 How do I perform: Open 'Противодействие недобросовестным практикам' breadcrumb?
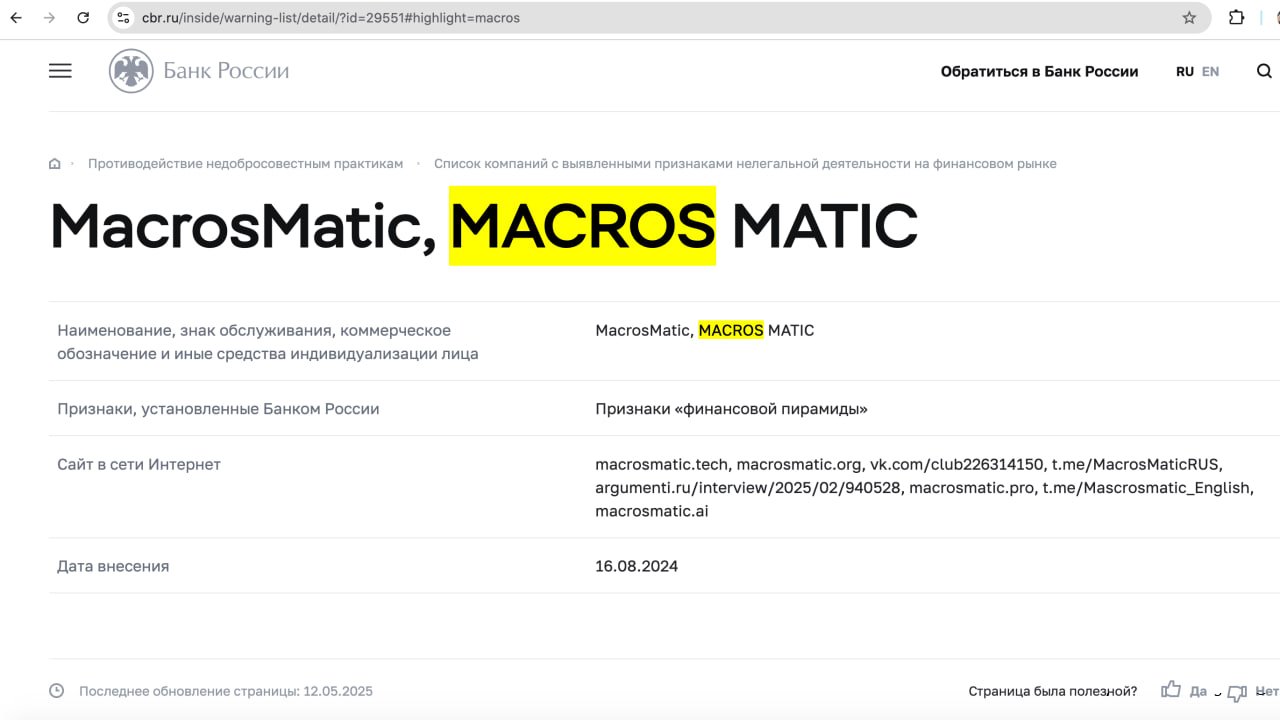click(245, 164)
